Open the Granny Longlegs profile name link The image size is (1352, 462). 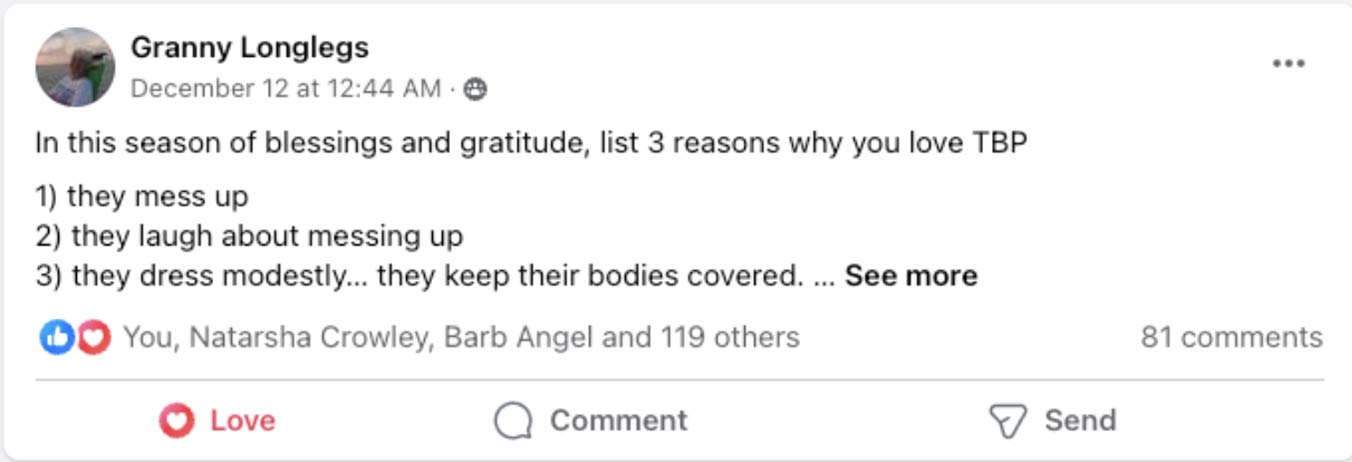(249, 47)
